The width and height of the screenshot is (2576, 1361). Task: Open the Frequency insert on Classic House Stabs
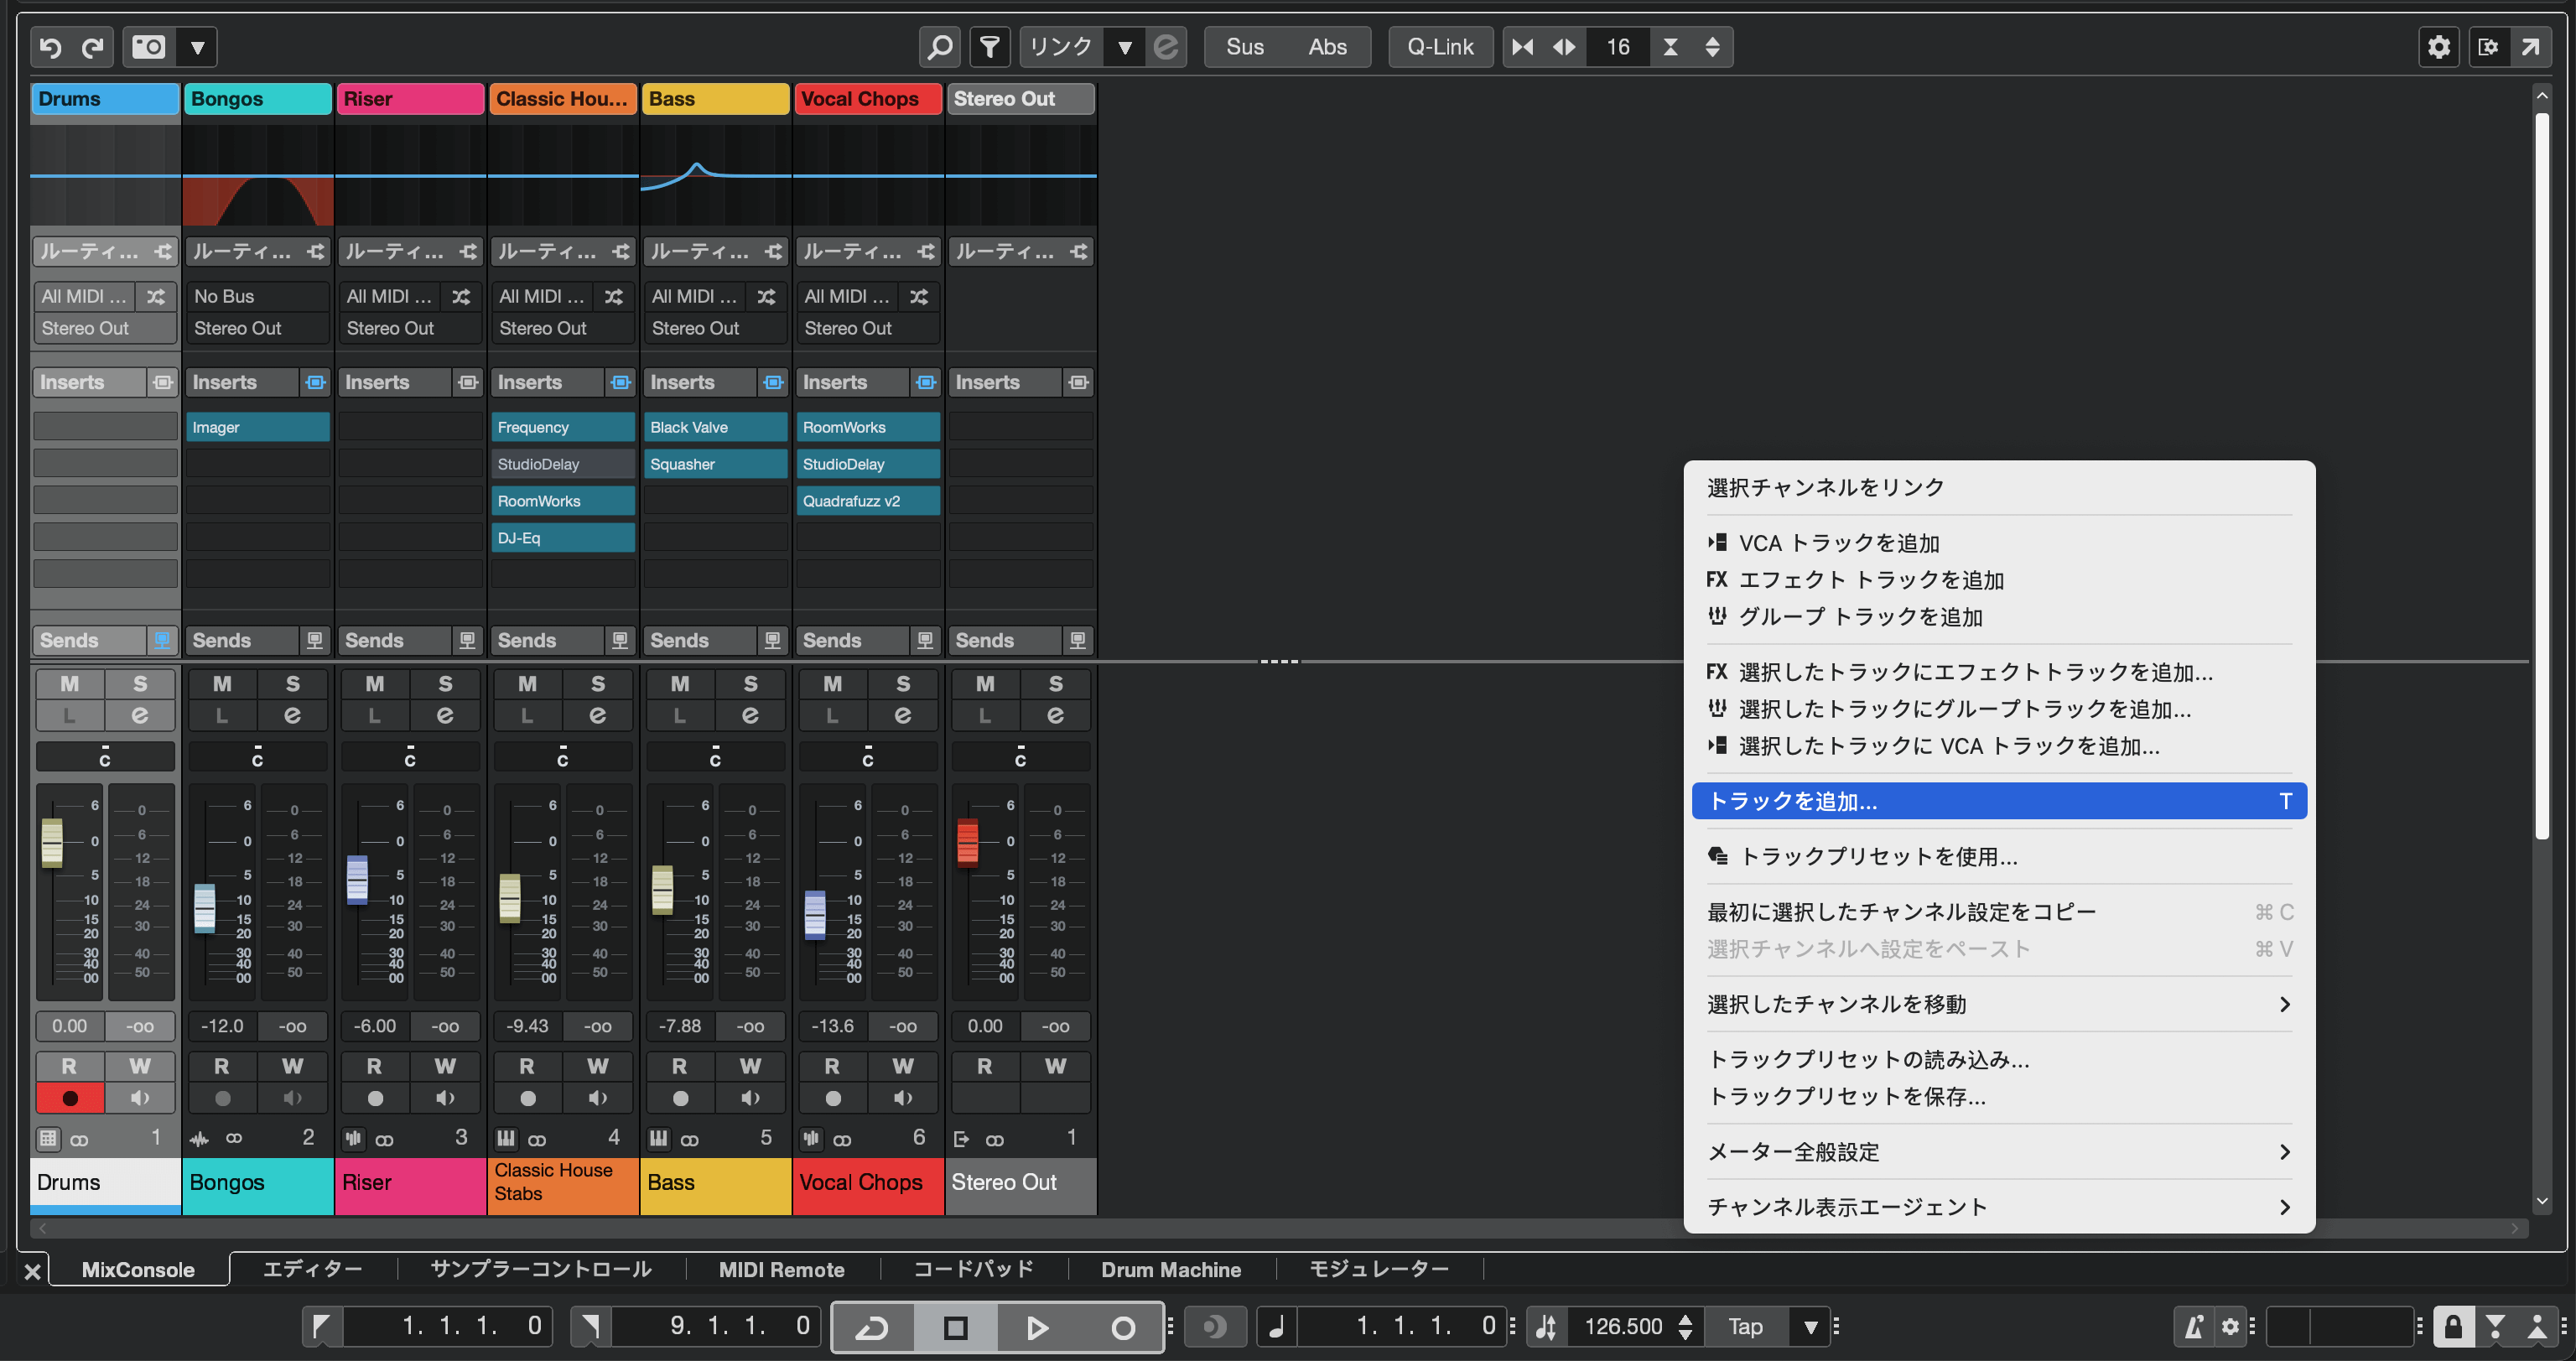click(x=563, y=427)
